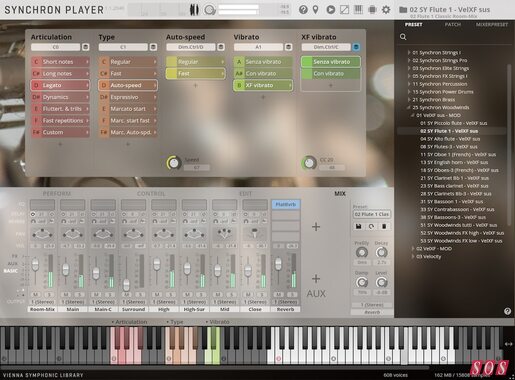Click the Speed knob under Auto-speed

pyautogui.click(x=173, y=163)
